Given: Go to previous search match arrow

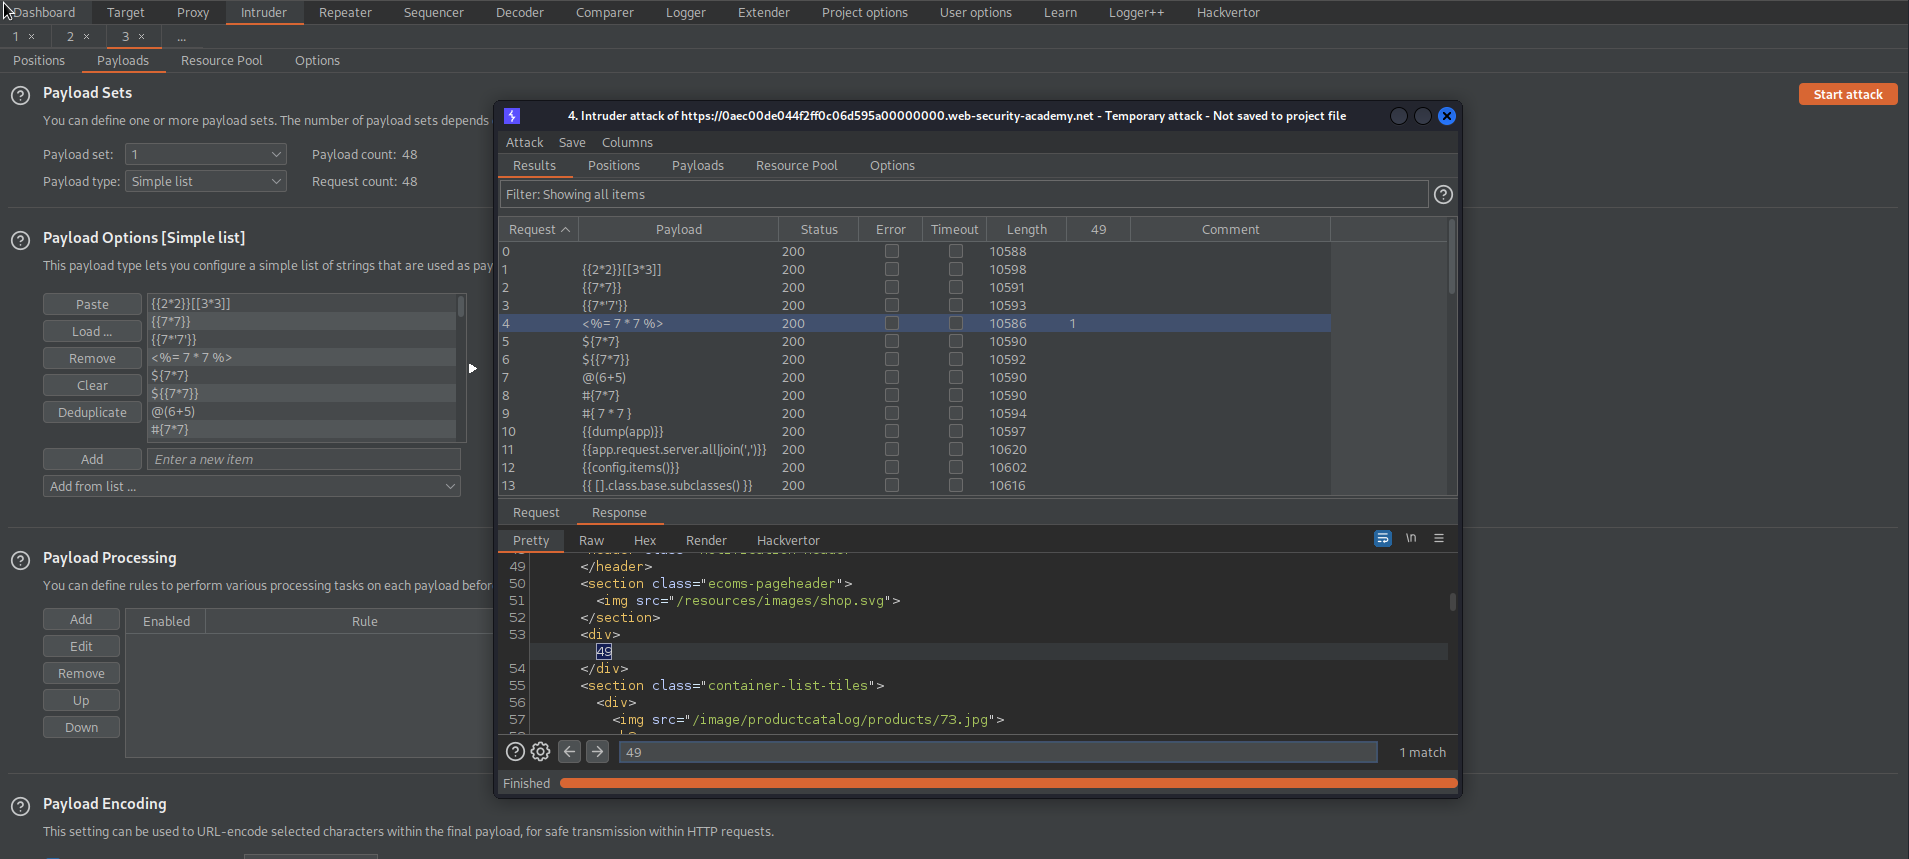Looking at the screenshot, I should click(x=570, y=752).
